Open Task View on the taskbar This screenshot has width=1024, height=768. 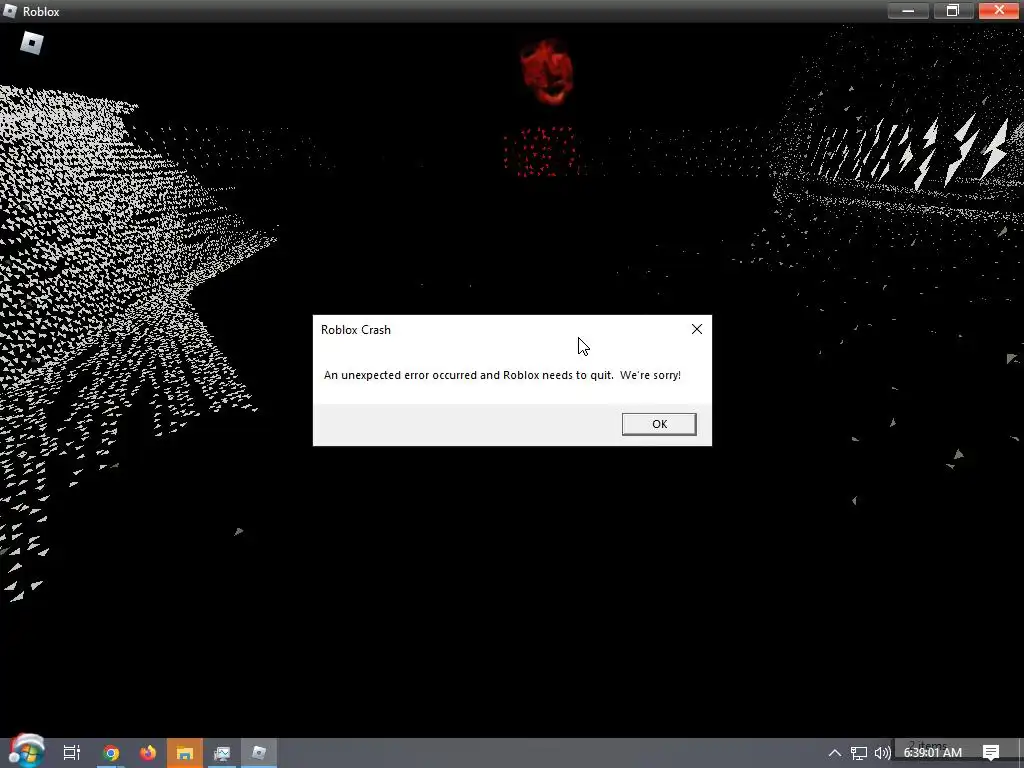[72, 753]
